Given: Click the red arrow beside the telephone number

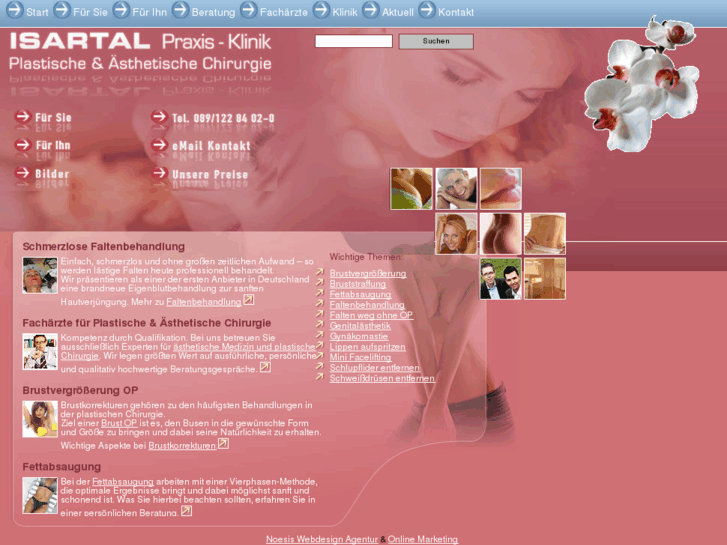Looking at the screenshot, I should pyautogui.click(x=159, y=116).
